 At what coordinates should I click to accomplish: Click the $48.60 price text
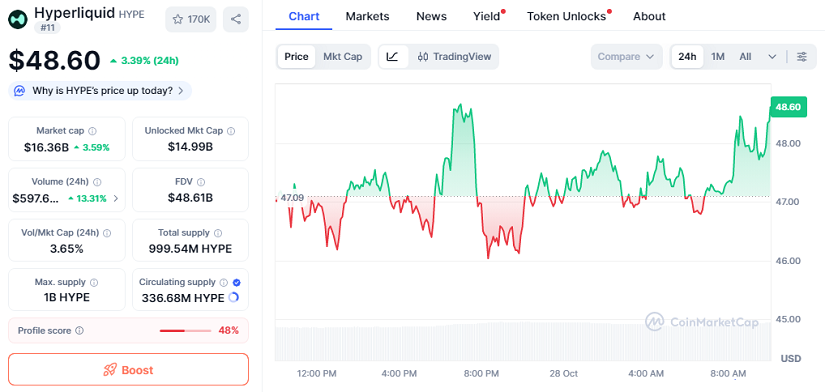[x=54, y=61]
